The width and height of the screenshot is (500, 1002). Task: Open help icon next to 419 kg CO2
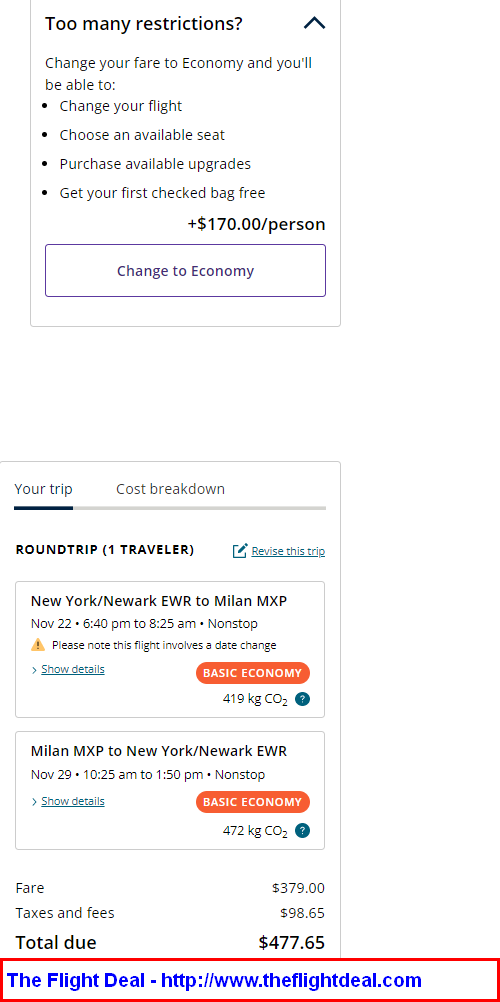click(x=303, y=699)
